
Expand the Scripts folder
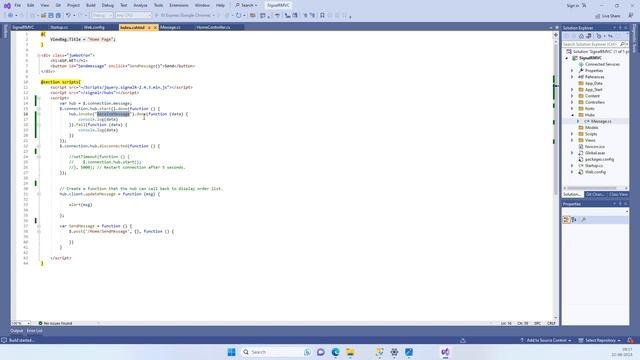click(572, 134)
